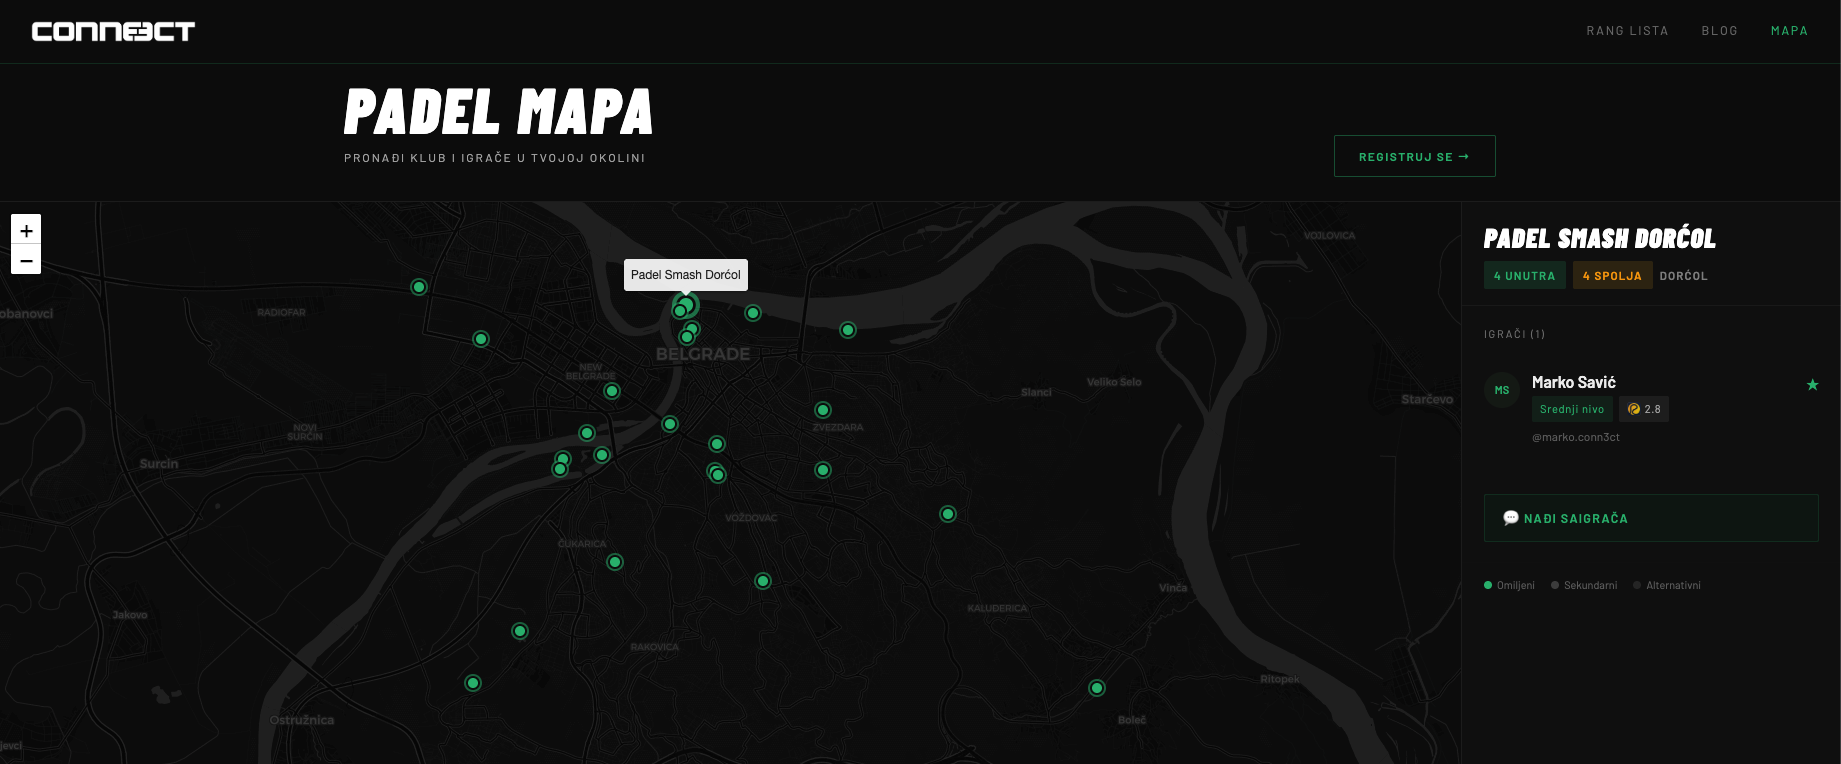Click the club marker near Čukarica label

615,562
